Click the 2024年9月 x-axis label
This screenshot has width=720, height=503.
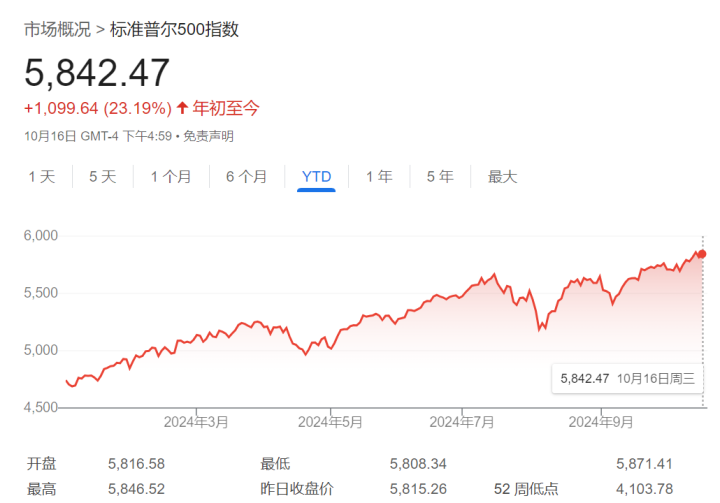point(601,422)
